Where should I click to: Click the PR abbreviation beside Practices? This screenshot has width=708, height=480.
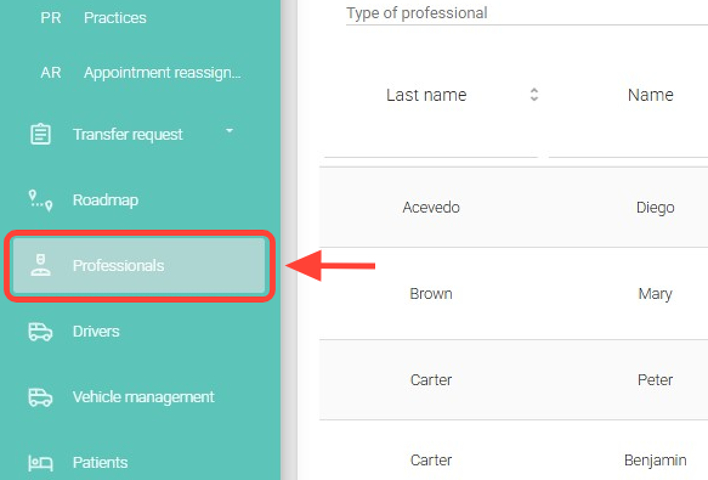coord(50,18)
